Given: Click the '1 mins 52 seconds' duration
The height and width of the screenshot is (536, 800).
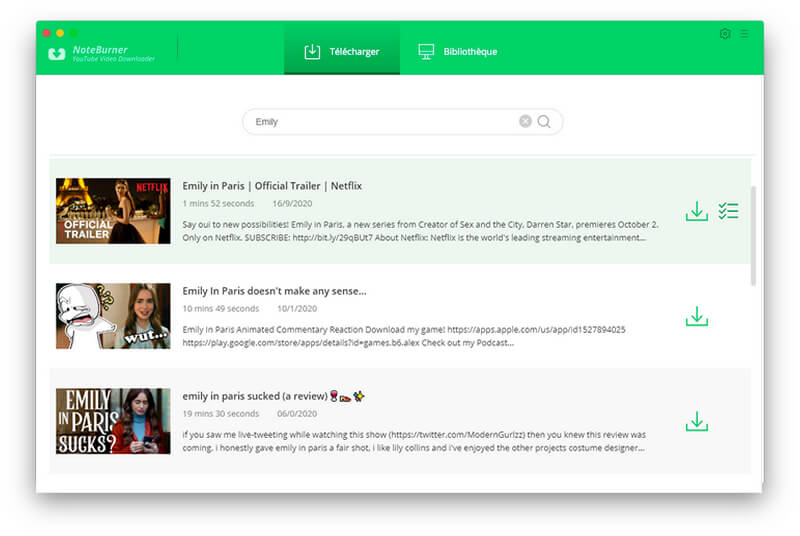Looking at the screenshot, I should (218, 203).
